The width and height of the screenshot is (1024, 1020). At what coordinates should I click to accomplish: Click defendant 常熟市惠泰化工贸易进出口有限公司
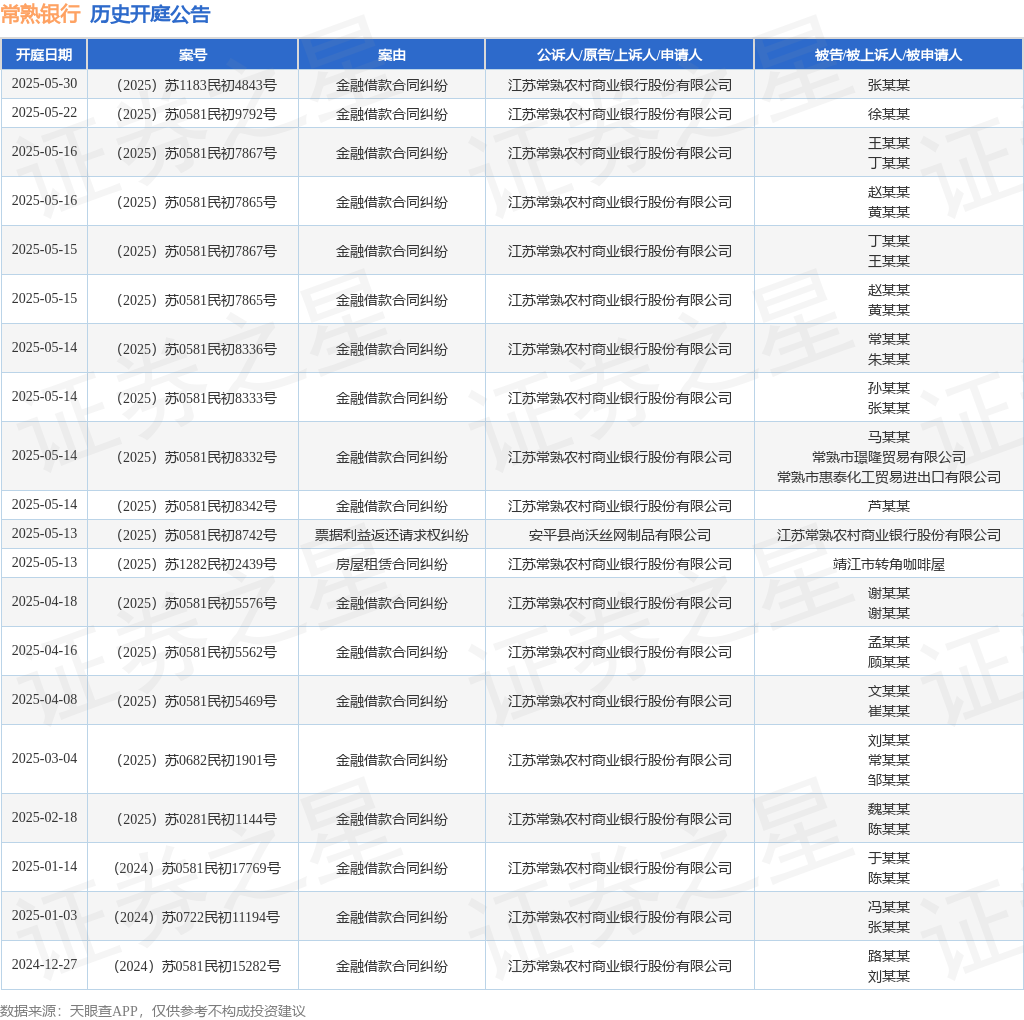[x=888, y=477]
